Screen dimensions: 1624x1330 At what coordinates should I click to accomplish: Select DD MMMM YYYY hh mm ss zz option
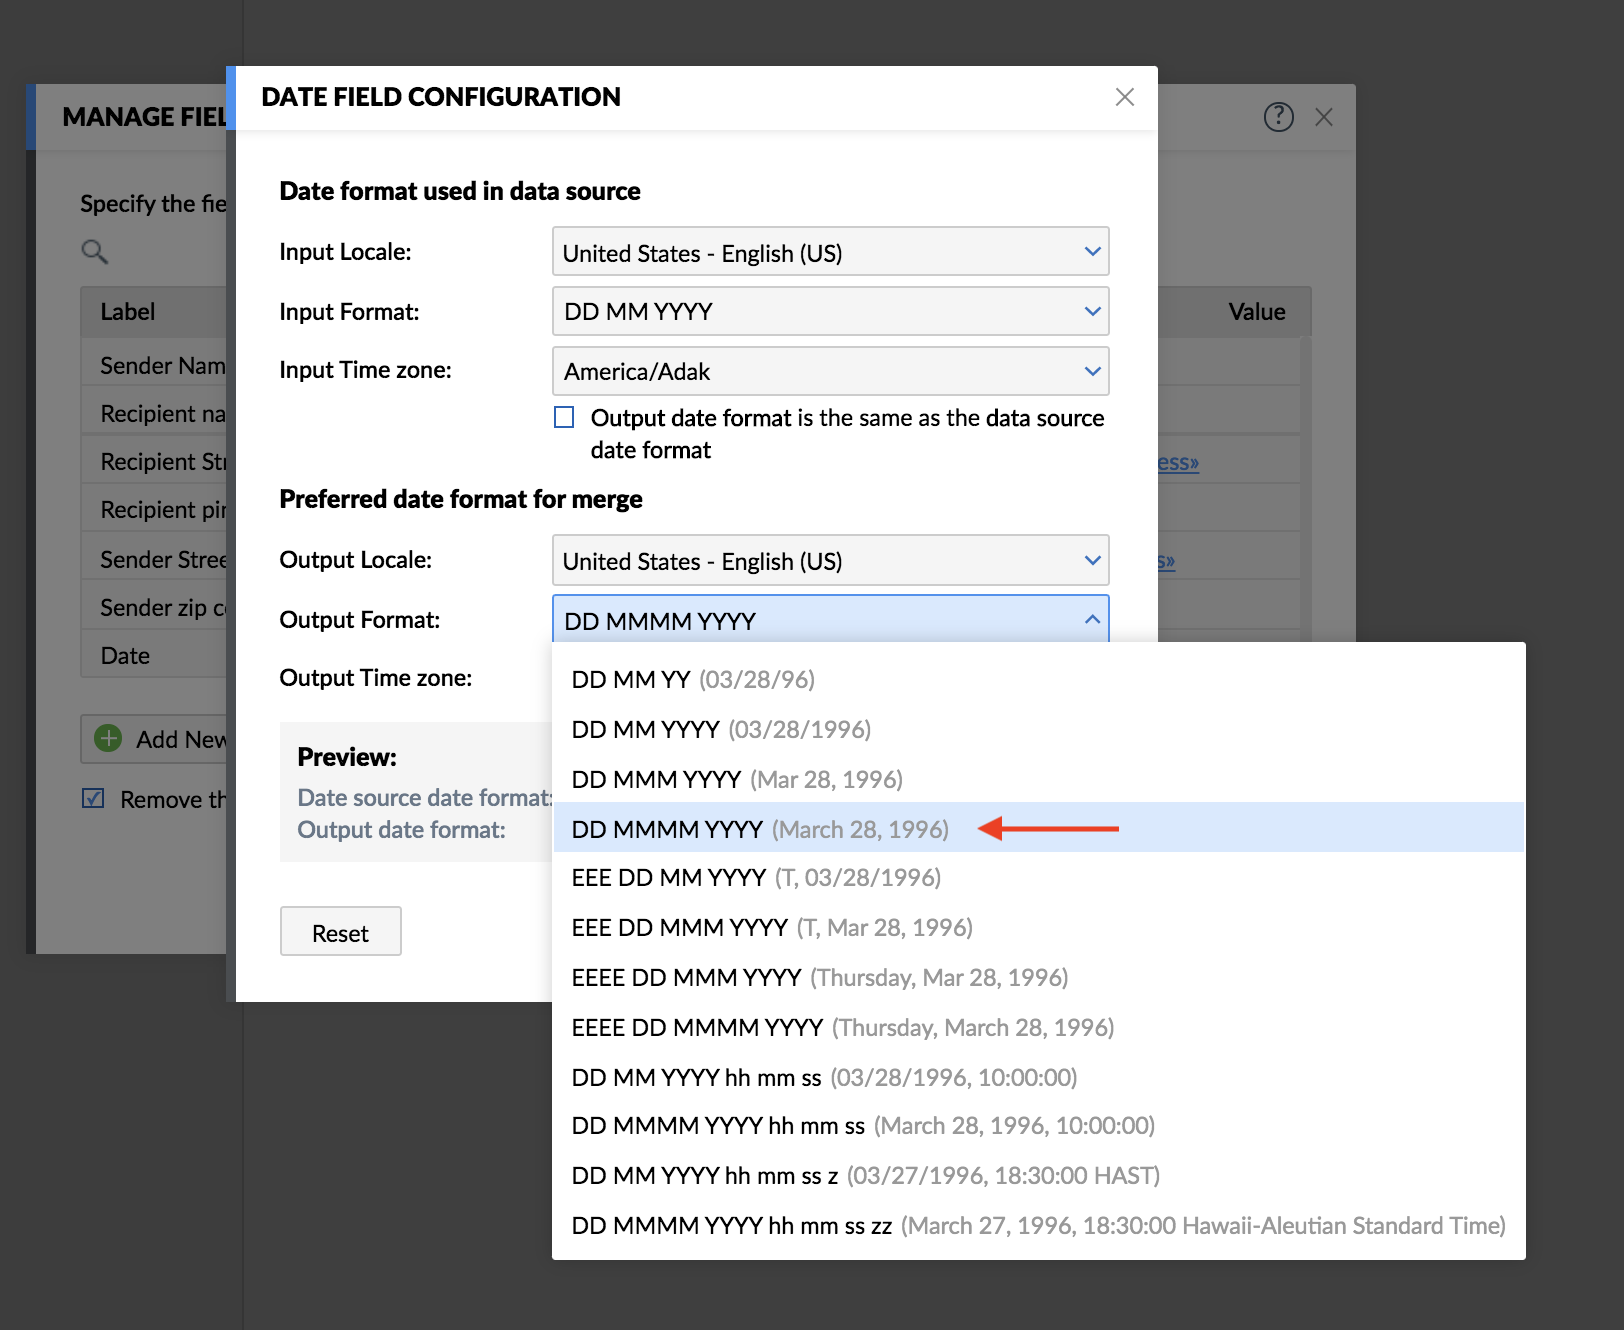pos(1037,1226)
